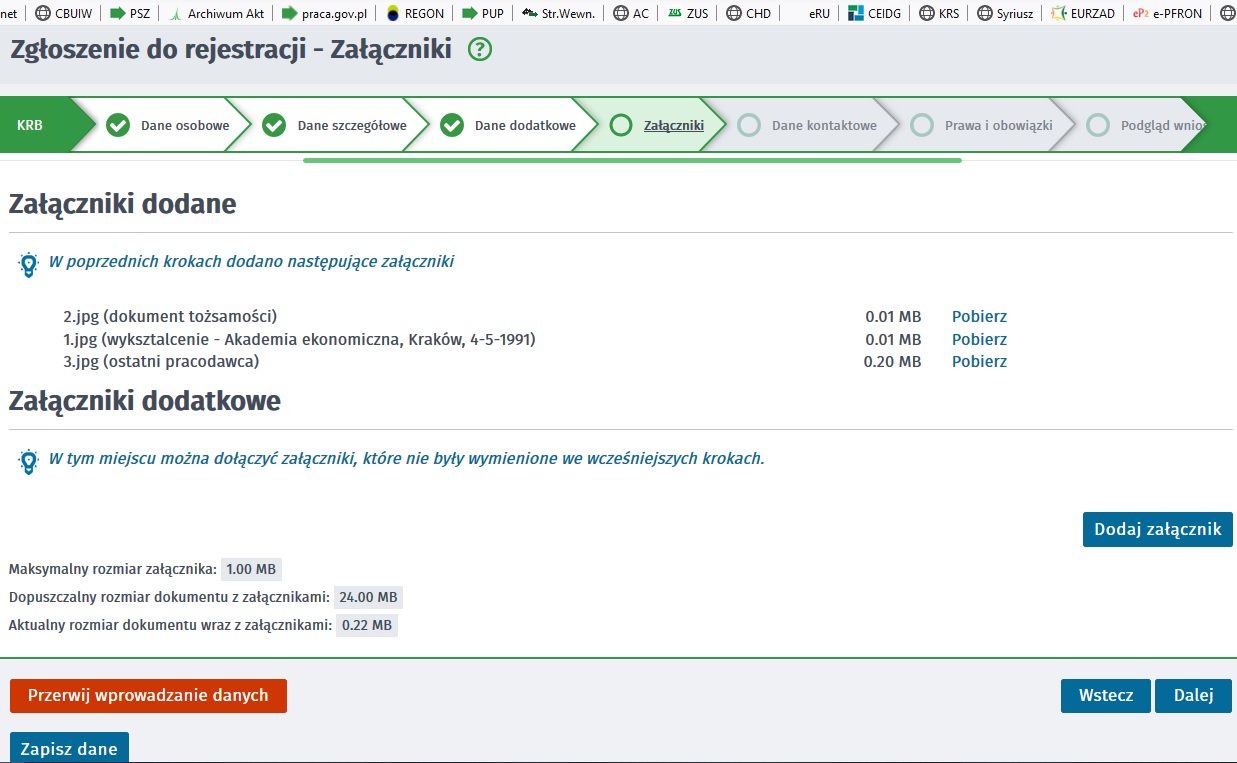Click the hint bulb icon under Załączniki dodatkowe
Viewport: 1237px width, 763px height.
pos(28,462)
